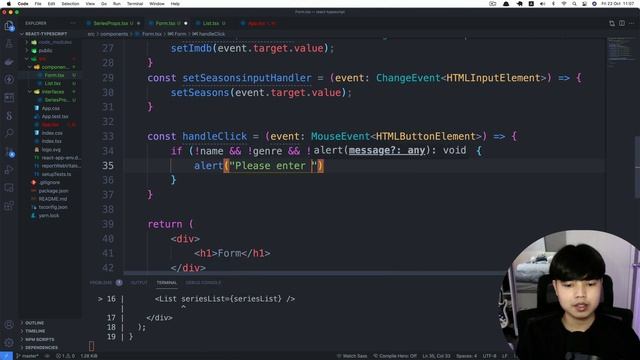Click Spaces: 4 indentation setting
The width and height of the screenshot is (640, 360).
[x=467, y=356]
